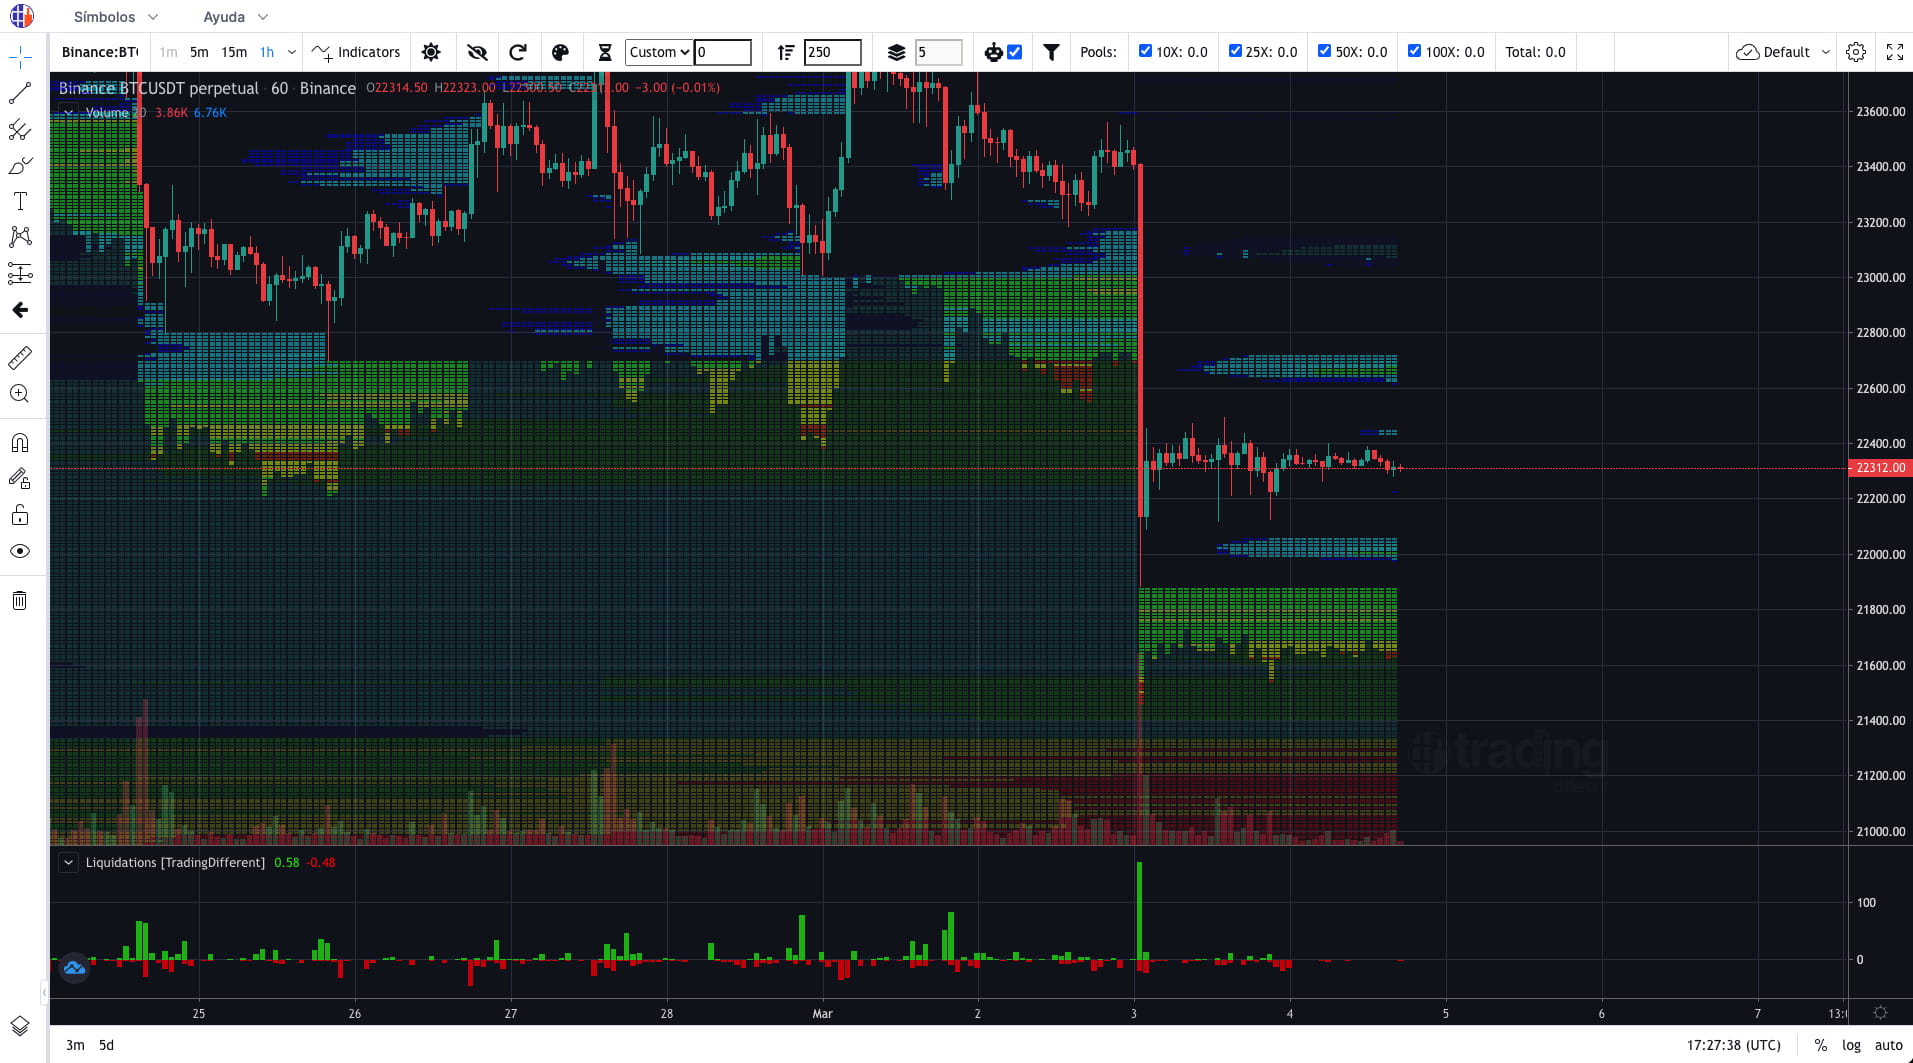The width and height of the screenshot is (1913, 1063).
Task: Select the brush drawing tool
Action: pyautogui.click(x=20, y=165)
